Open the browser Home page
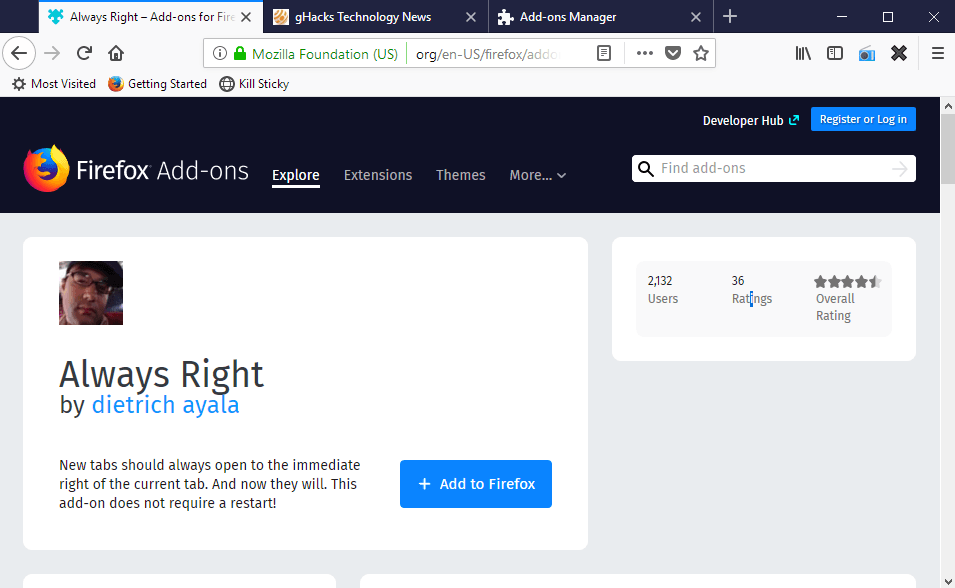 point(115,52)
